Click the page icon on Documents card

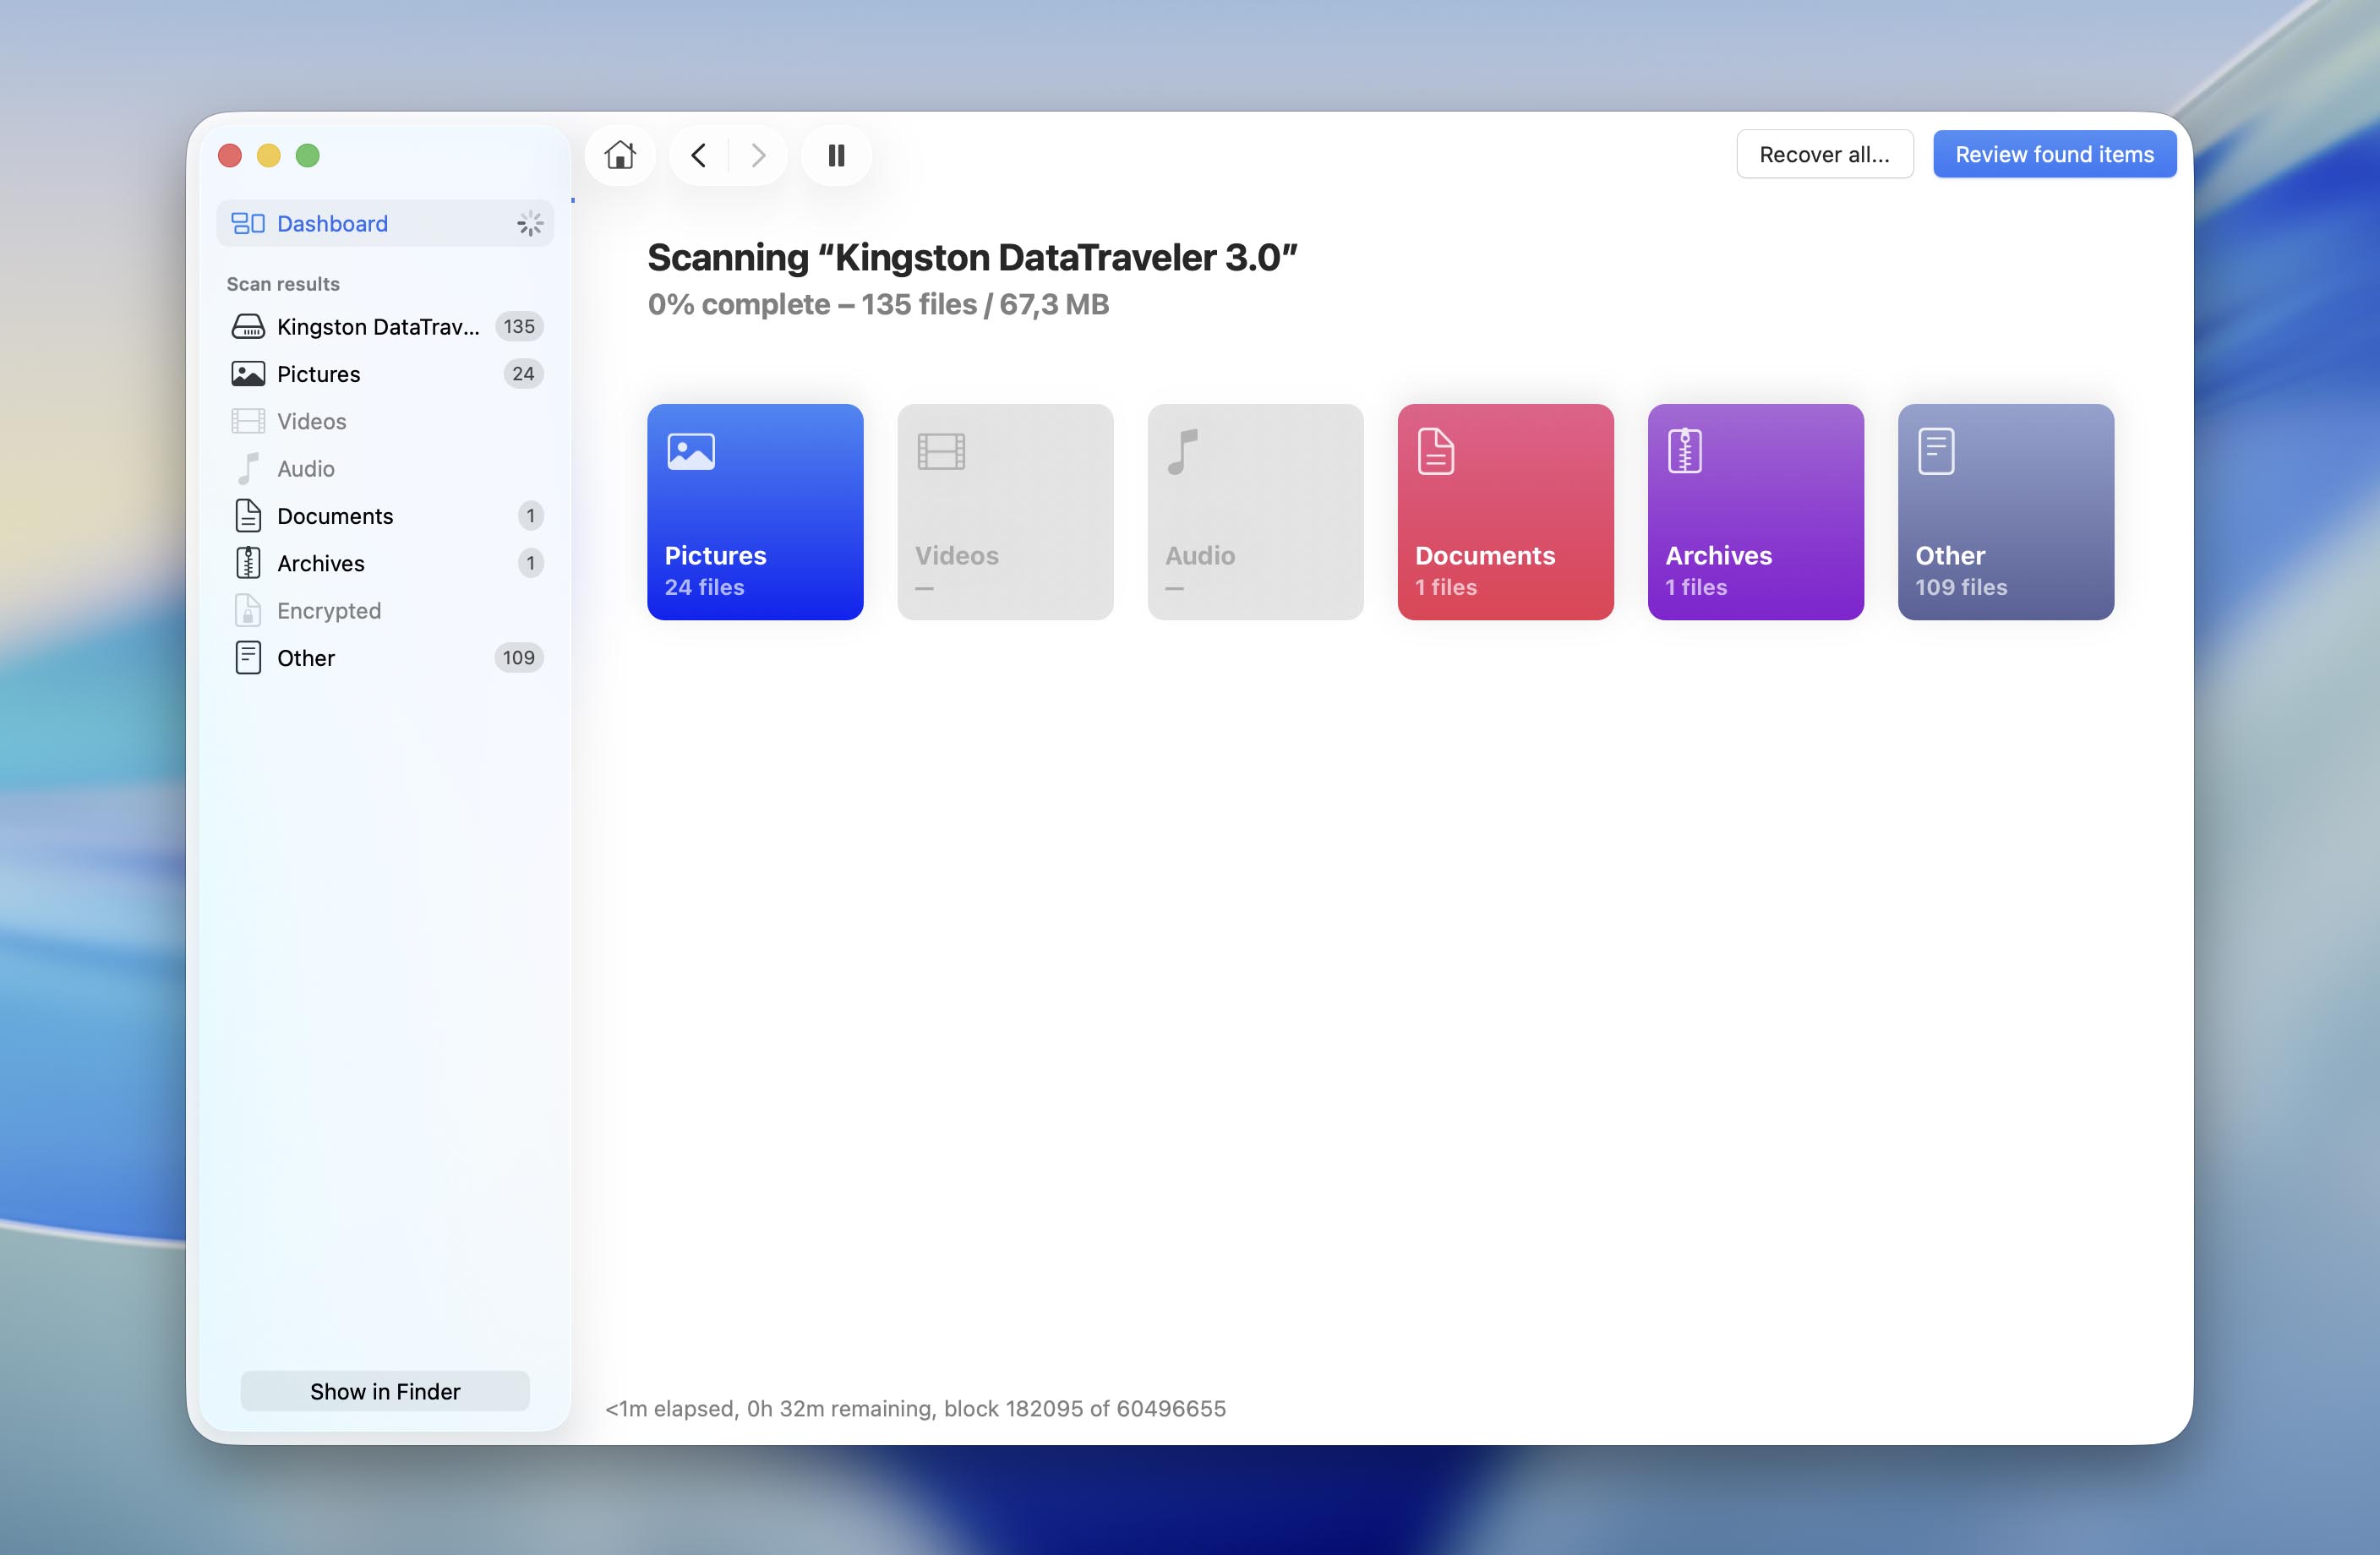[x=1436, y=451]
